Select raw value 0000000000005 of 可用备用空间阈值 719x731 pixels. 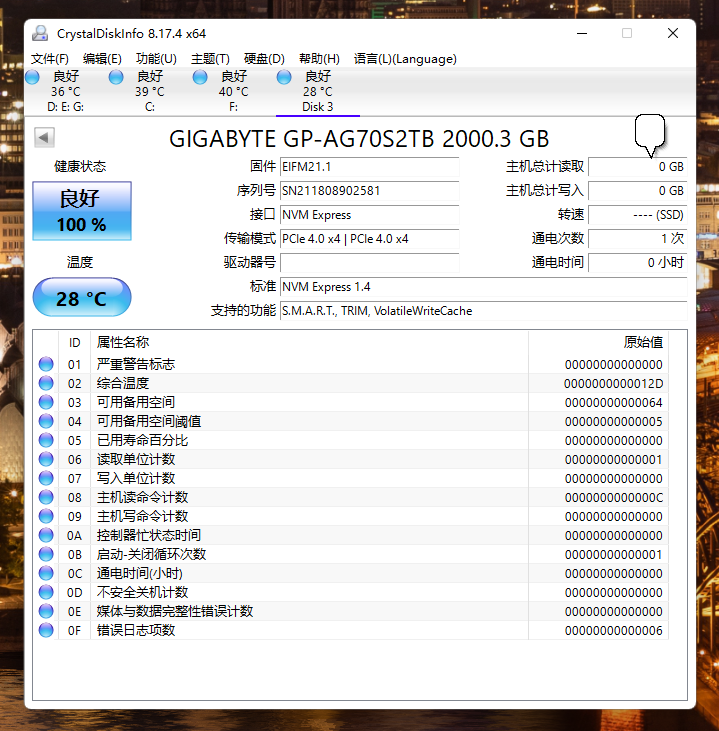tap(614, 421)
